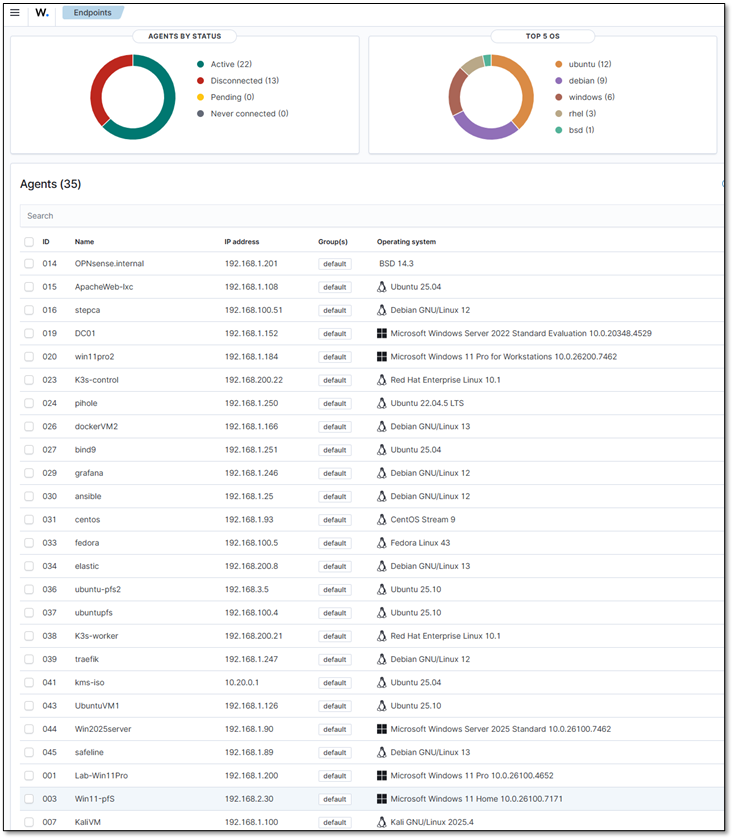The image size is (734, 840).
Task: Sort by the ID column header
Action: 46,242
